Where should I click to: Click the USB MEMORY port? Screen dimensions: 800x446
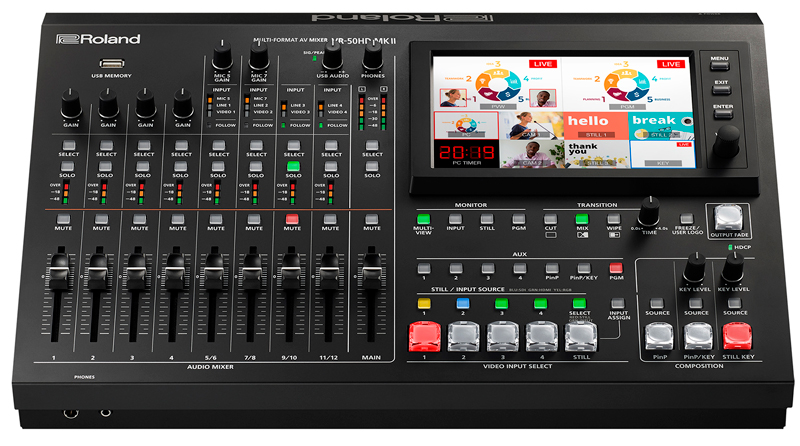click(112, 64)
